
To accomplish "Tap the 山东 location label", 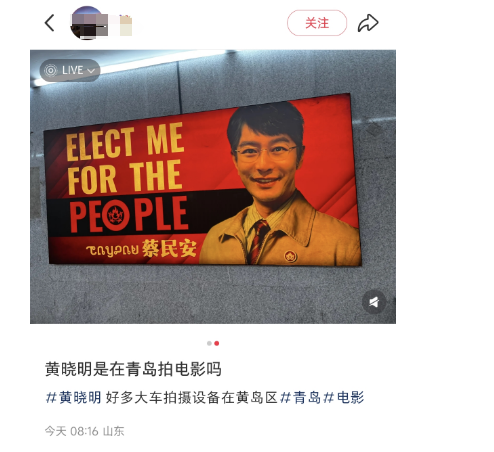I will (x=114, y=431).
